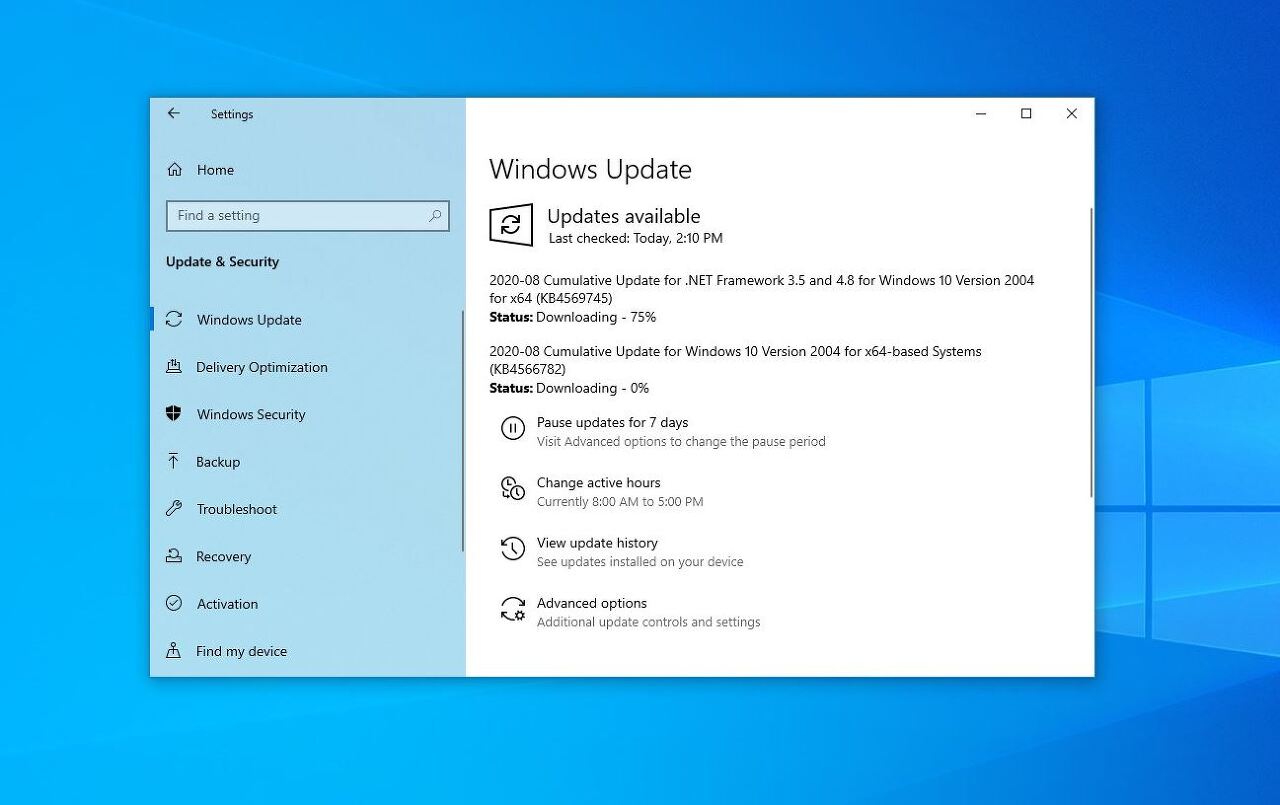This screenshot has width=1280, height=805.
Task: Focus the Find a setting search box
Action: tap(307, 215)
